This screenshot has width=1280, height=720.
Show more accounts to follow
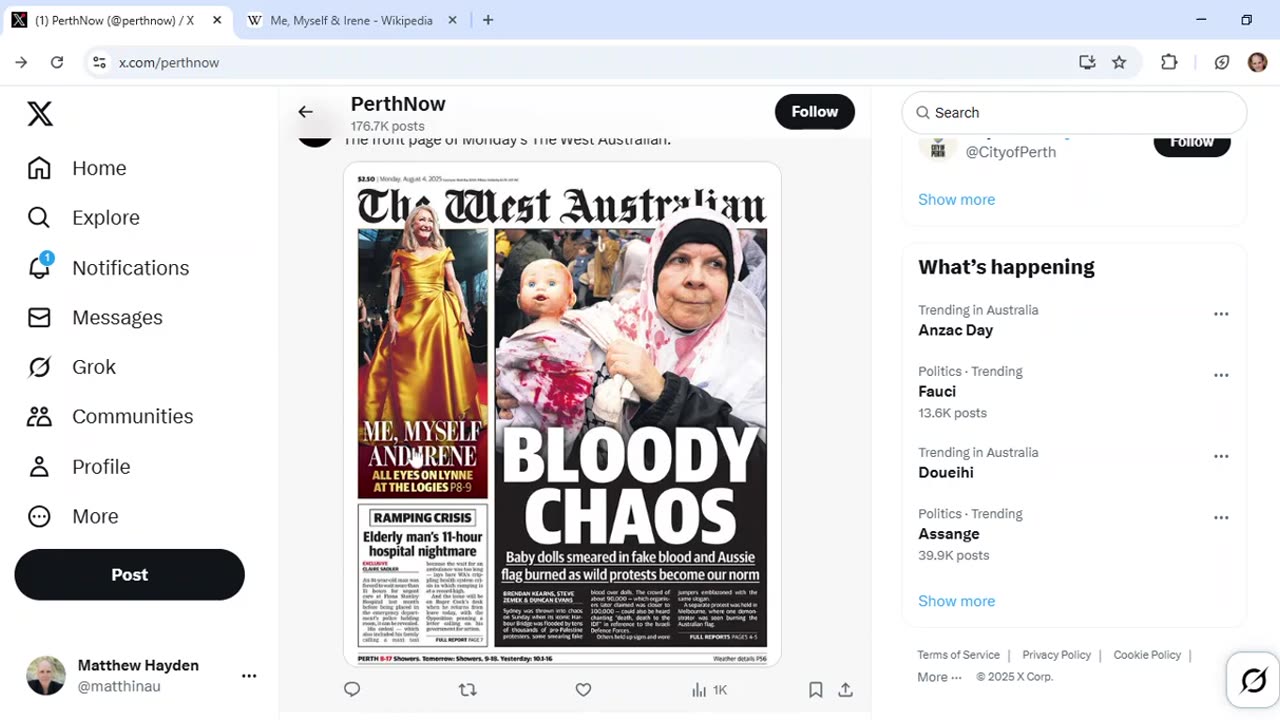point(957,199)
